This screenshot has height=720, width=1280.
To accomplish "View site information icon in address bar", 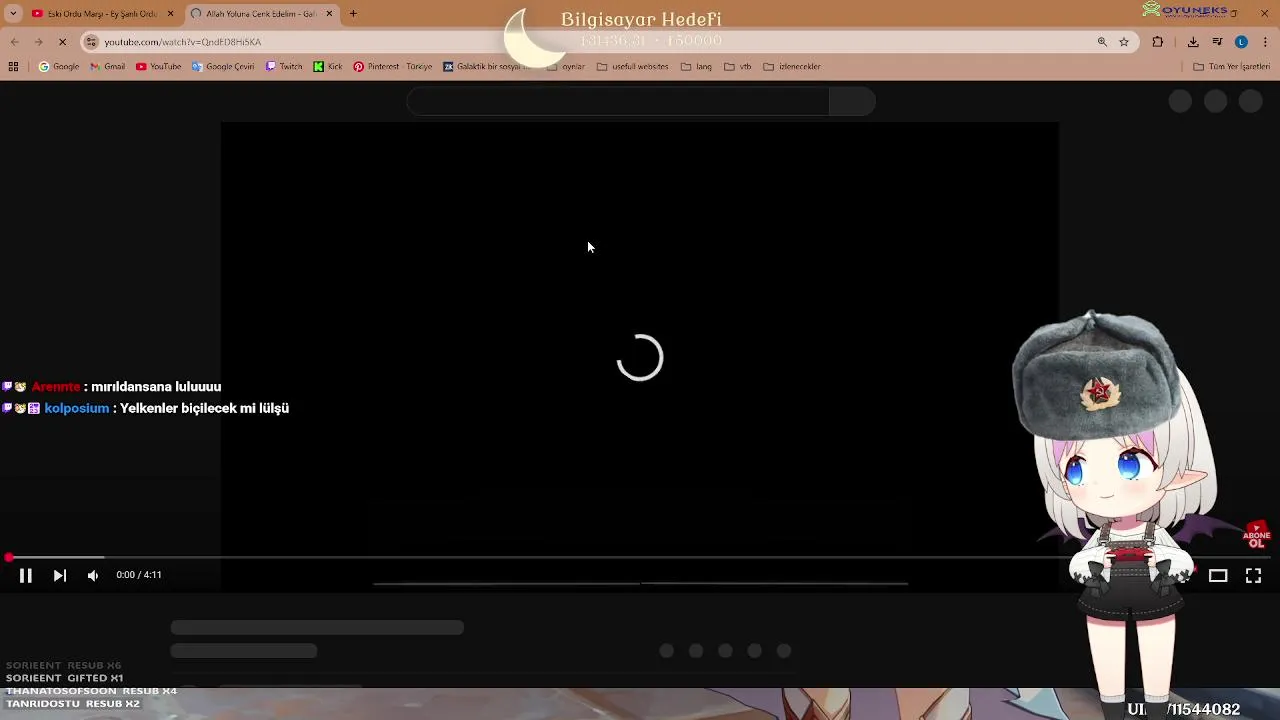I will [91, 42].
